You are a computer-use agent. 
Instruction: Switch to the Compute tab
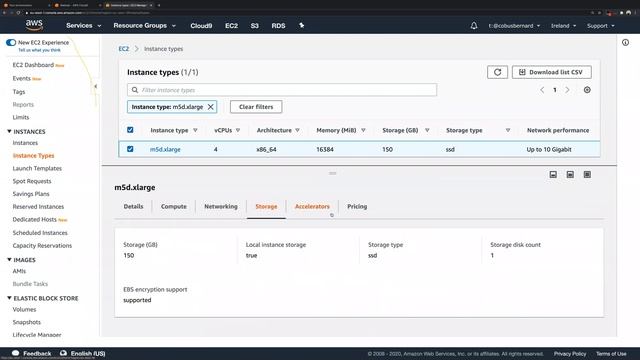173,207
